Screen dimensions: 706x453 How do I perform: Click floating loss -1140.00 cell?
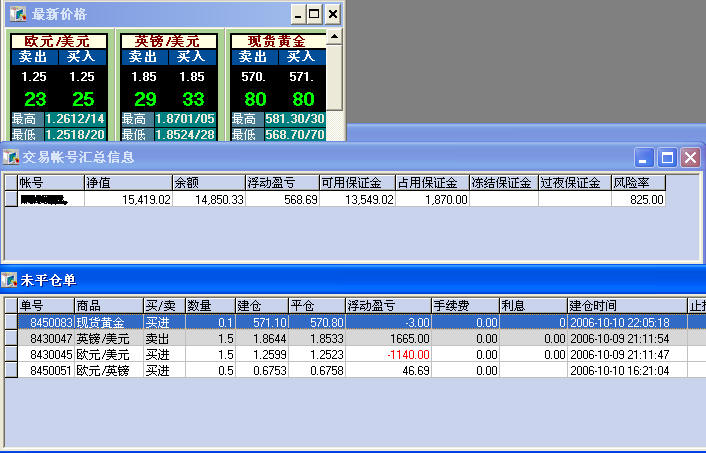[x=389, y=354]
